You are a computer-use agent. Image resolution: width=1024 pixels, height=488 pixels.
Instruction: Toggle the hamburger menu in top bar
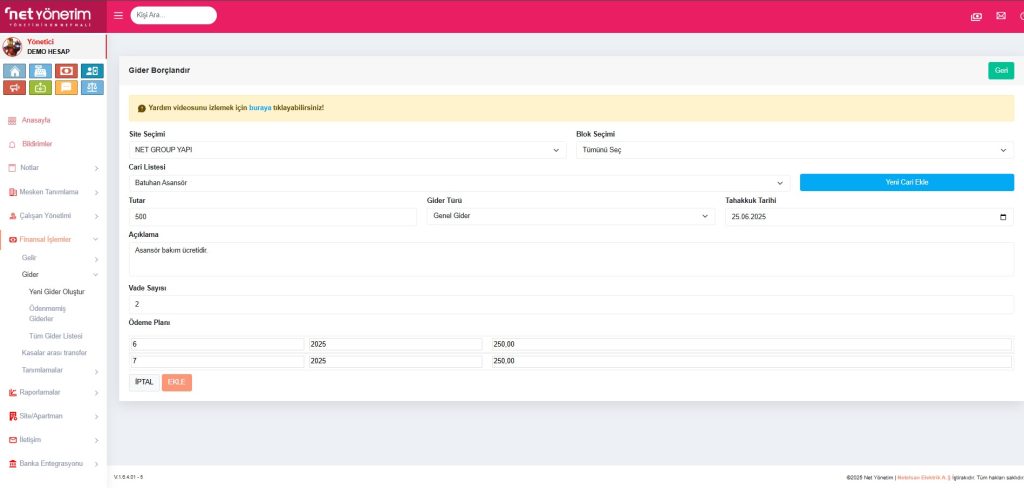(x=118, y=16)
